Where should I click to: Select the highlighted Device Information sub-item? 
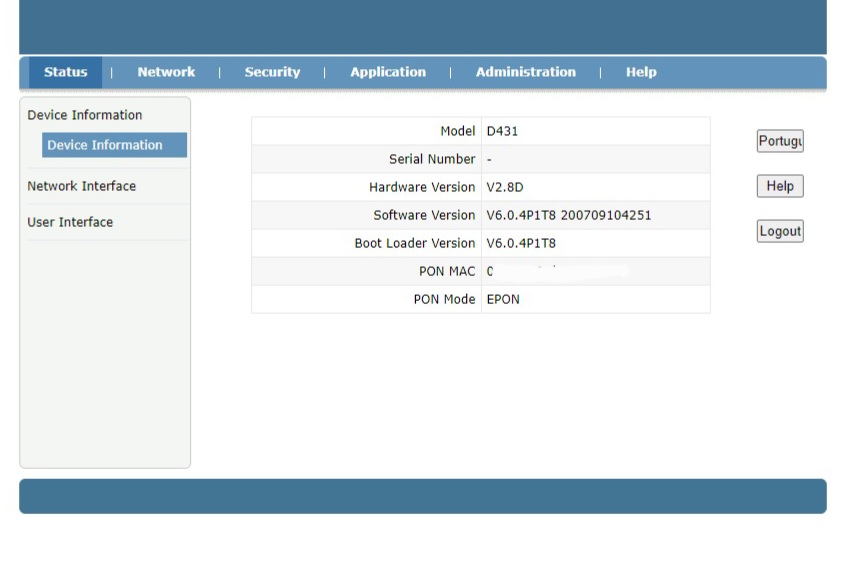[x=105, y=145]
